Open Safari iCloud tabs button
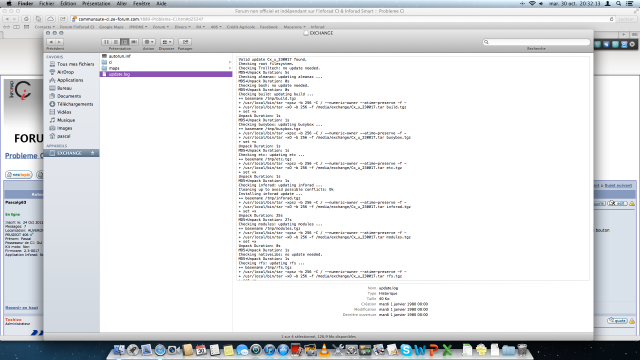Viewport: 640px width, 360px height. (50, 19)
